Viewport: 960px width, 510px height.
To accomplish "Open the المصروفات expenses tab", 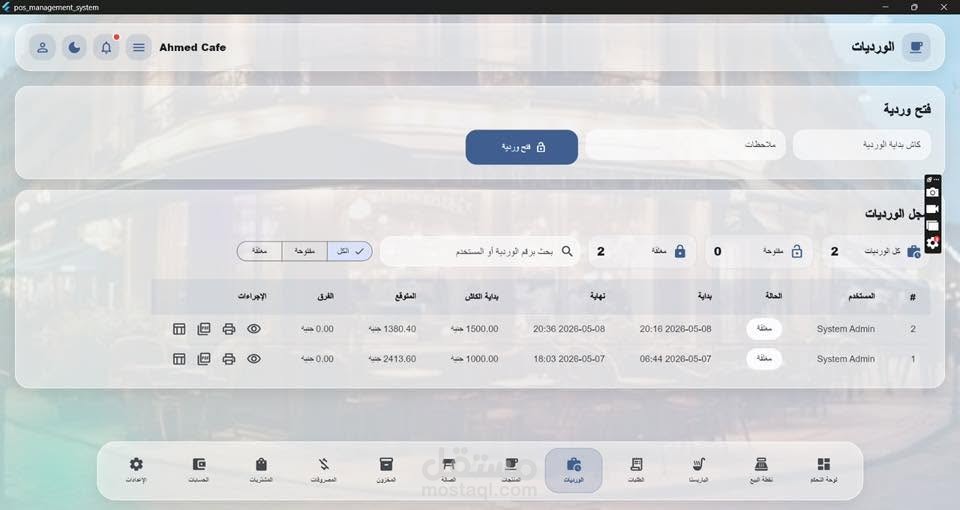I will click(x=324, y=470).
